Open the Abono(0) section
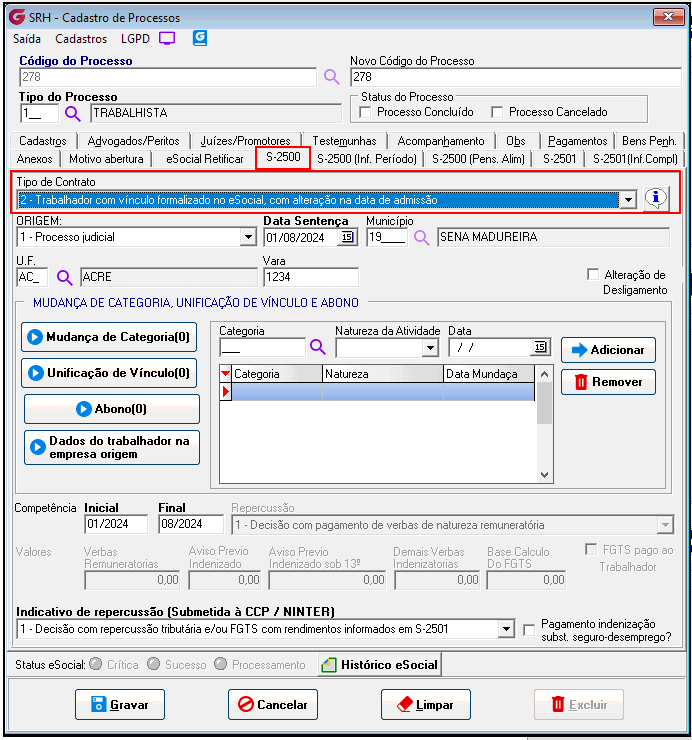692x740 pixels. (112, 409)
